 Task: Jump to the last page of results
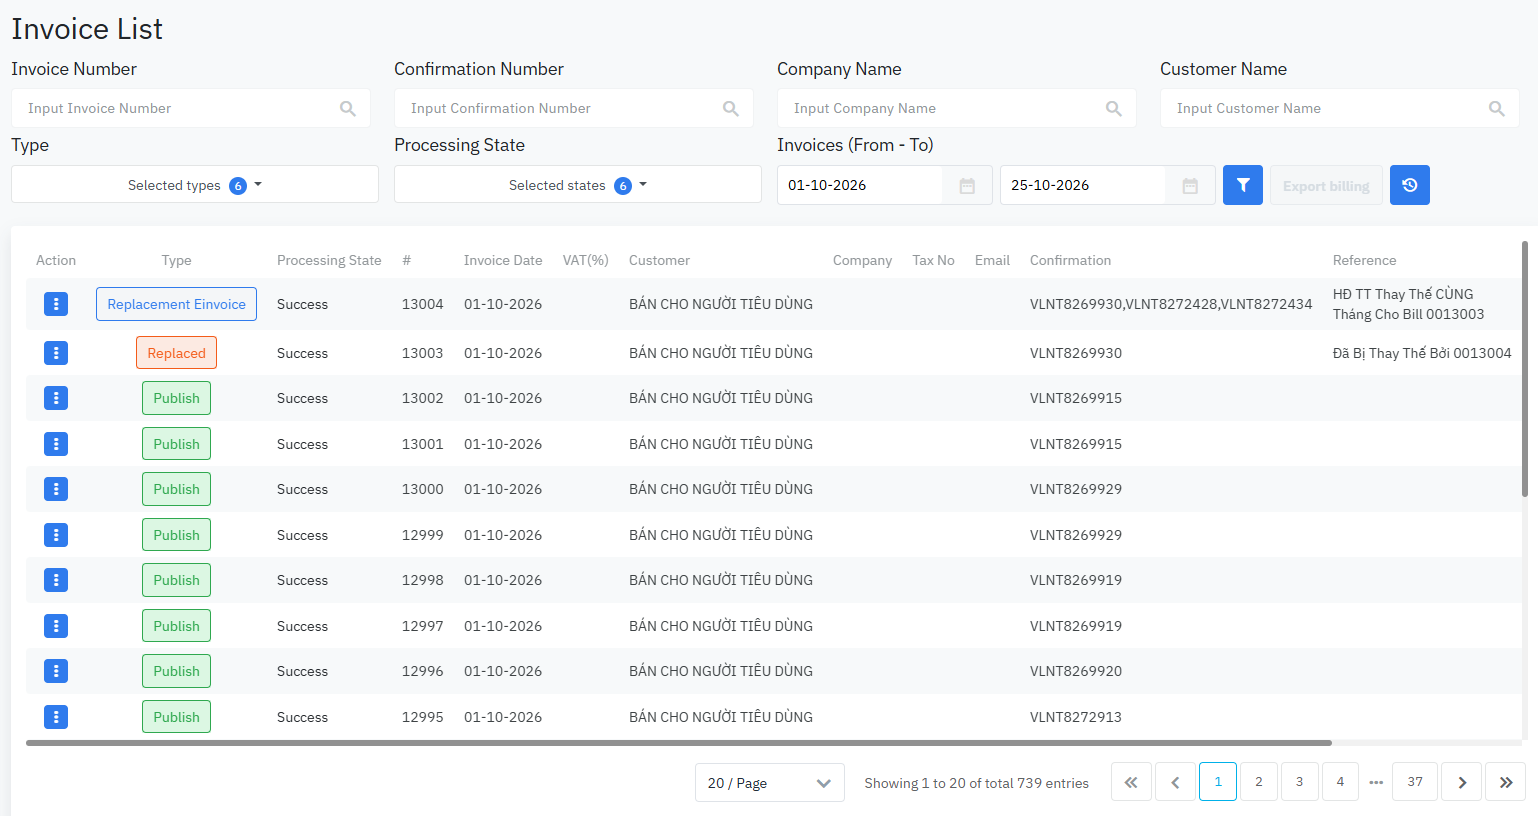coord(1506,782)
